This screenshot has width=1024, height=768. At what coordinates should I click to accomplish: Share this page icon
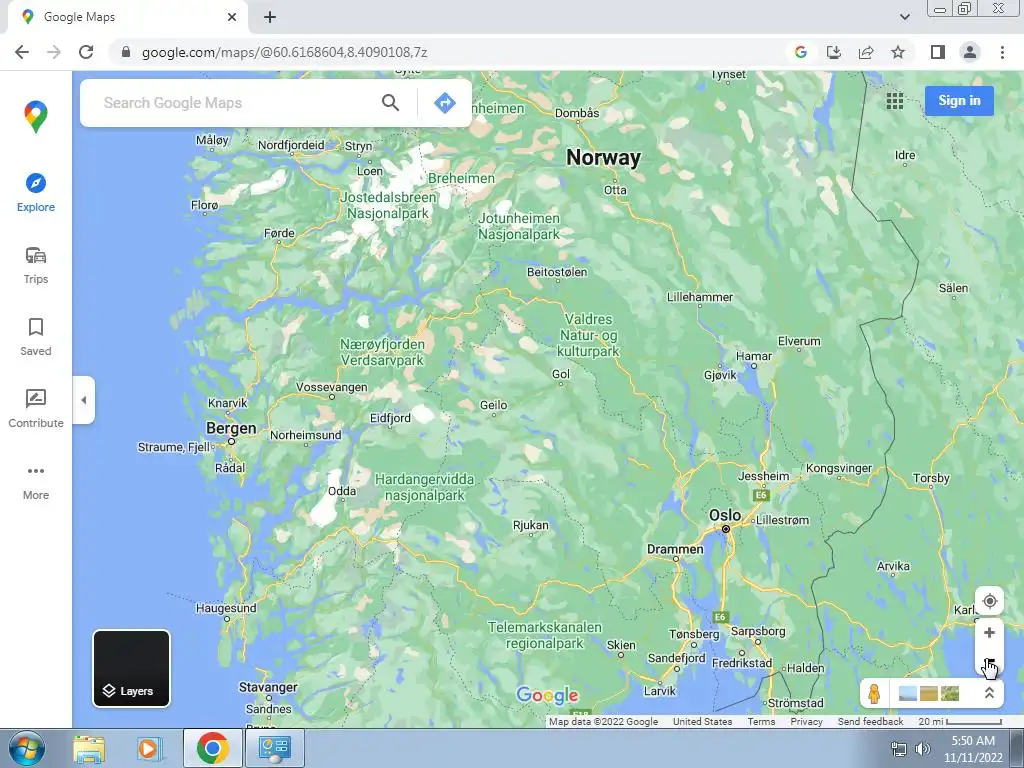866,52
